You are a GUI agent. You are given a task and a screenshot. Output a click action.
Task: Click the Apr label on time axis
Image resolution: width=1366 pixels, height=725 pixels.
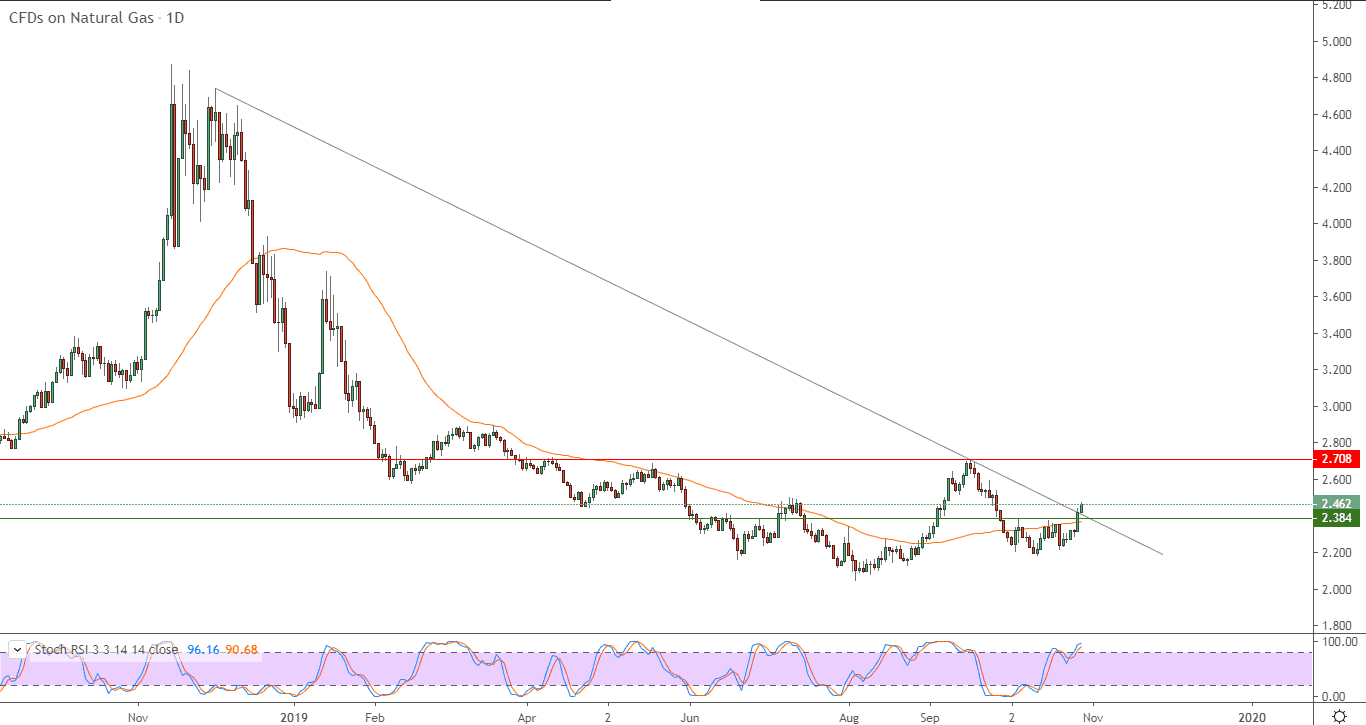527,717
